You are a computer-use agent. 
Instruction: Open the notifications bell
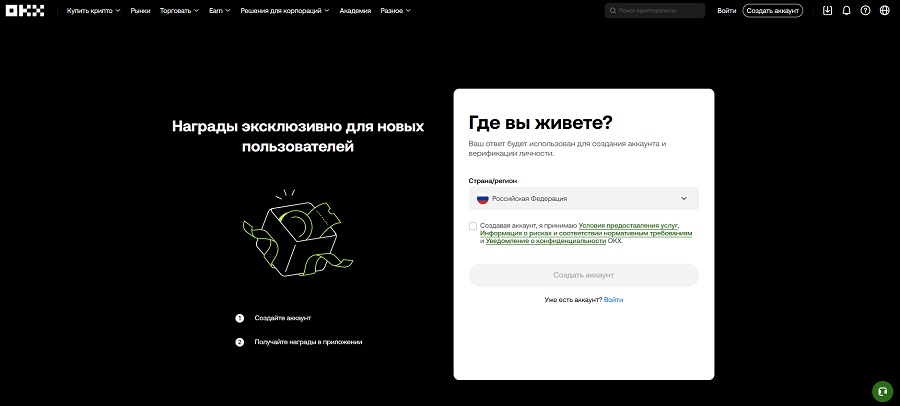846,11
